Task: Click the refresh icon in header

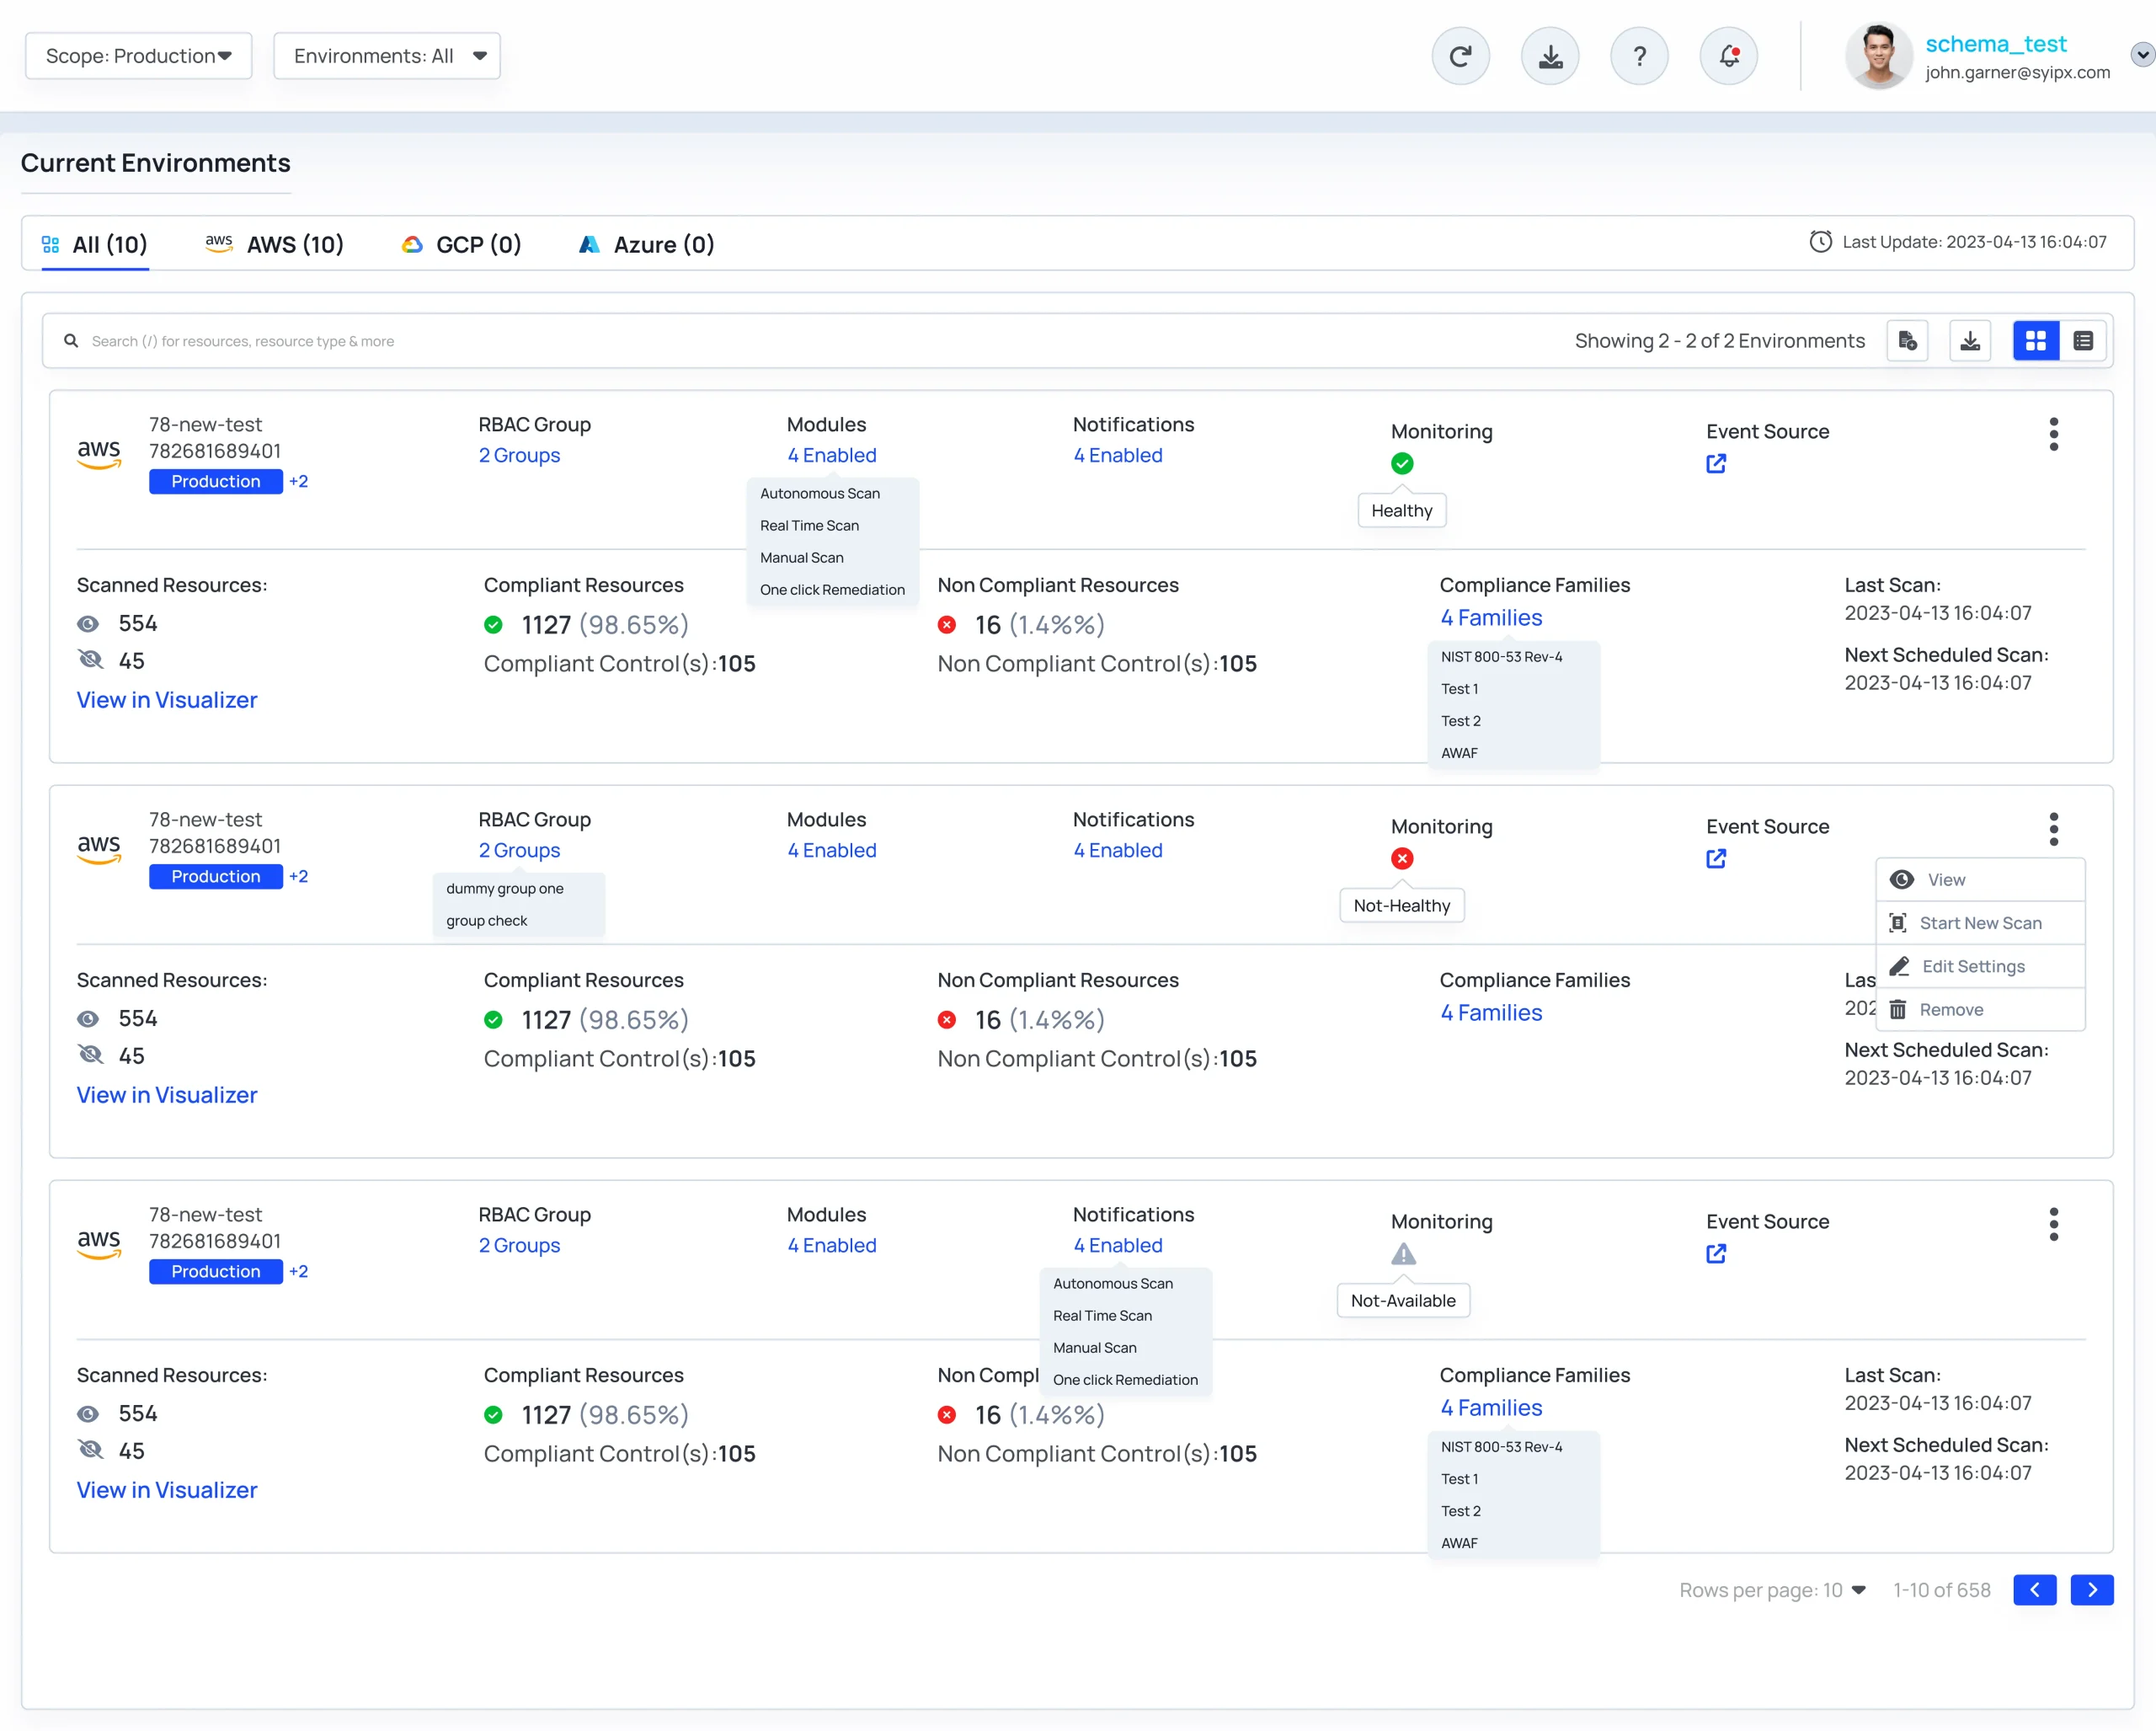Action: (1460, 56)
